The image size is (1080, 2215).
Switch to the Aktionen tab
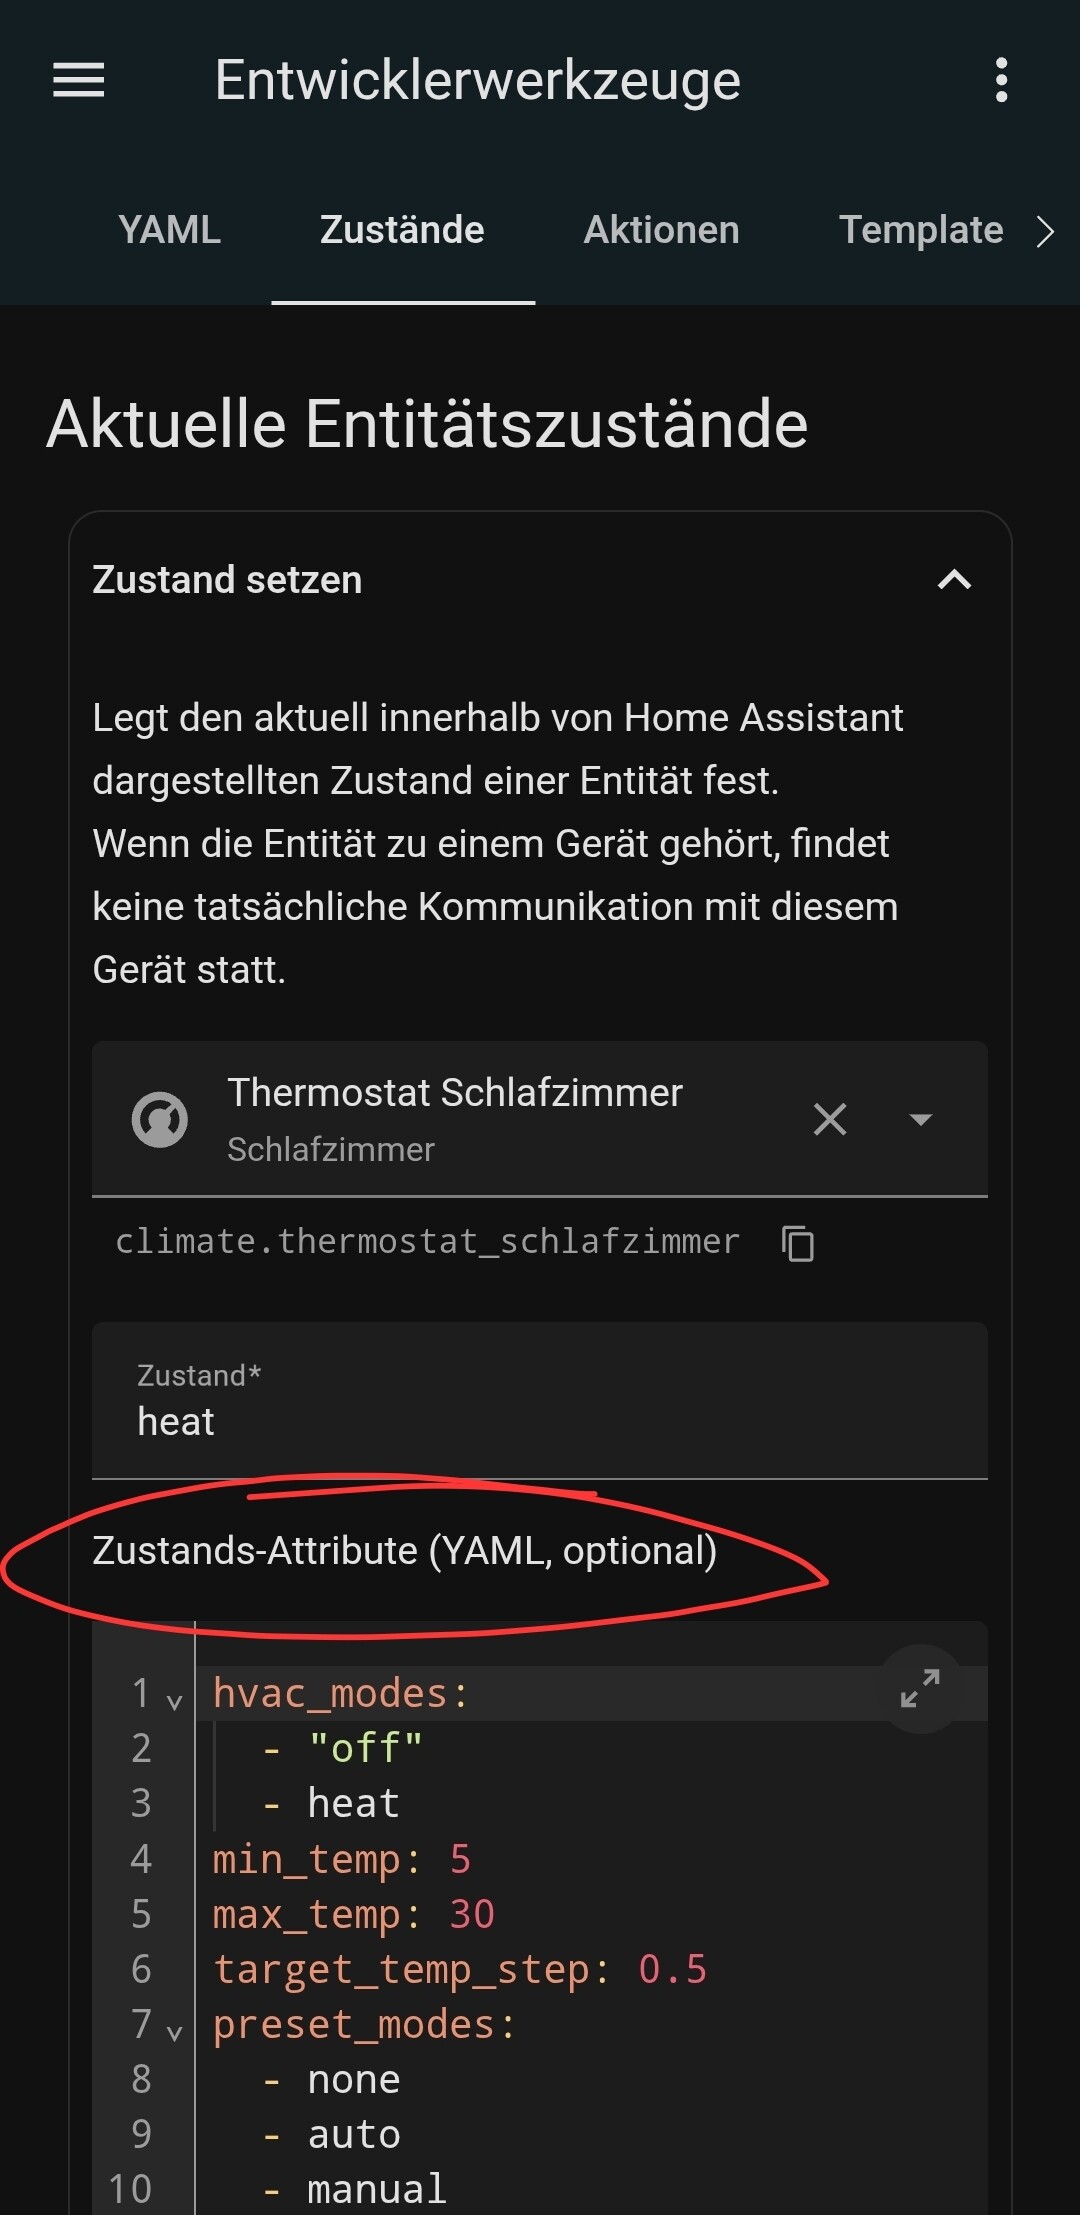tap(661, 230)
